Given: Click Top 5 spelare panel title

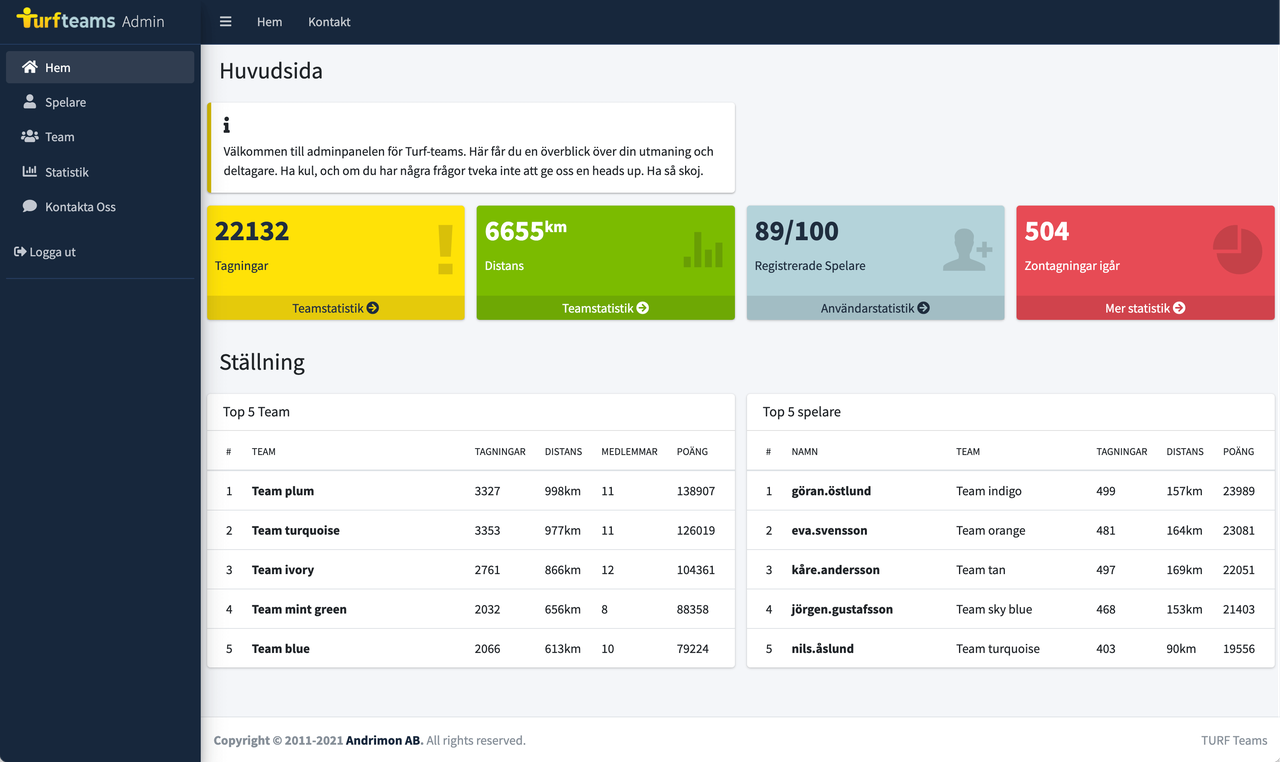Looking at the screenshot, I should coord(802,412).
